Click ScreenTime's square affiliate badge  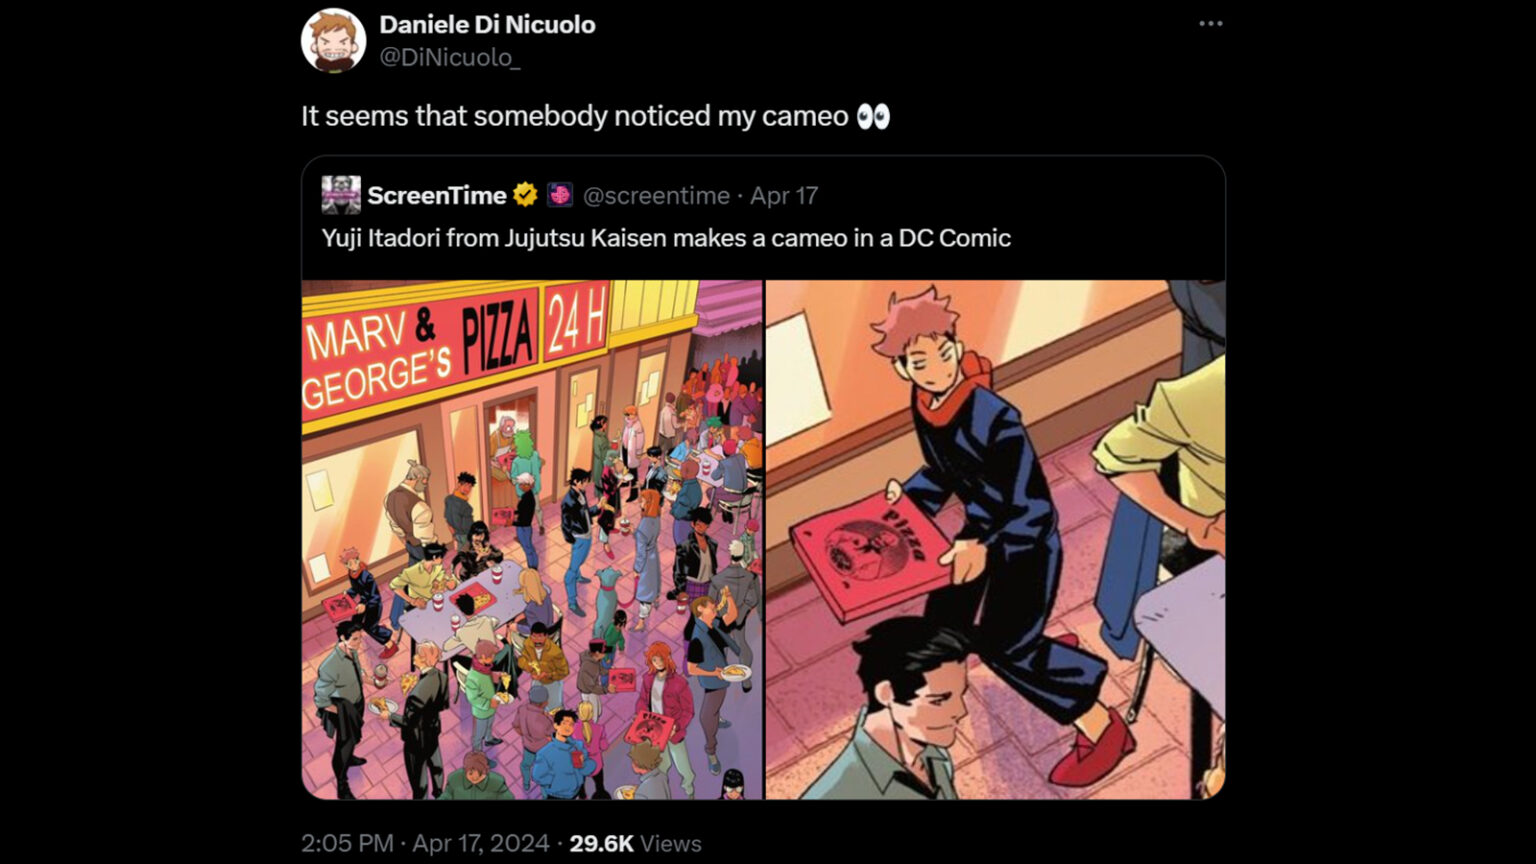coord(558,196)
